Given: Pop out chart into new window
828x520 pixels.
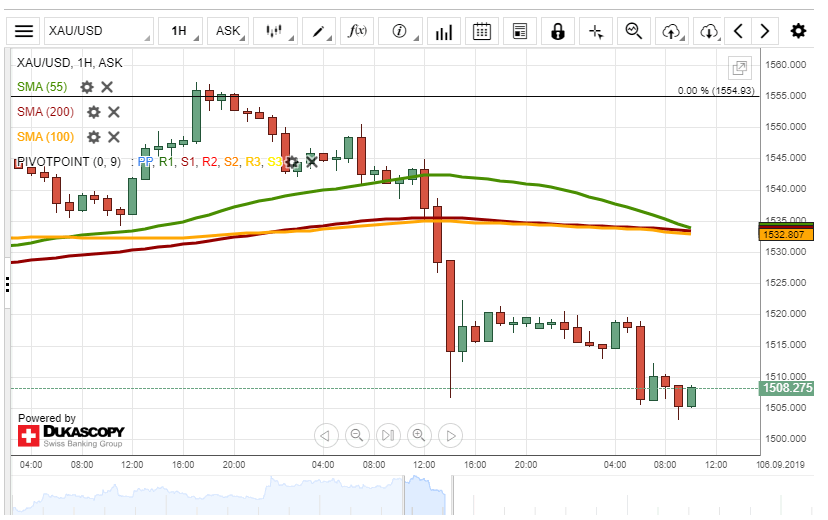Looking at the screenshot, I should 740,68.
